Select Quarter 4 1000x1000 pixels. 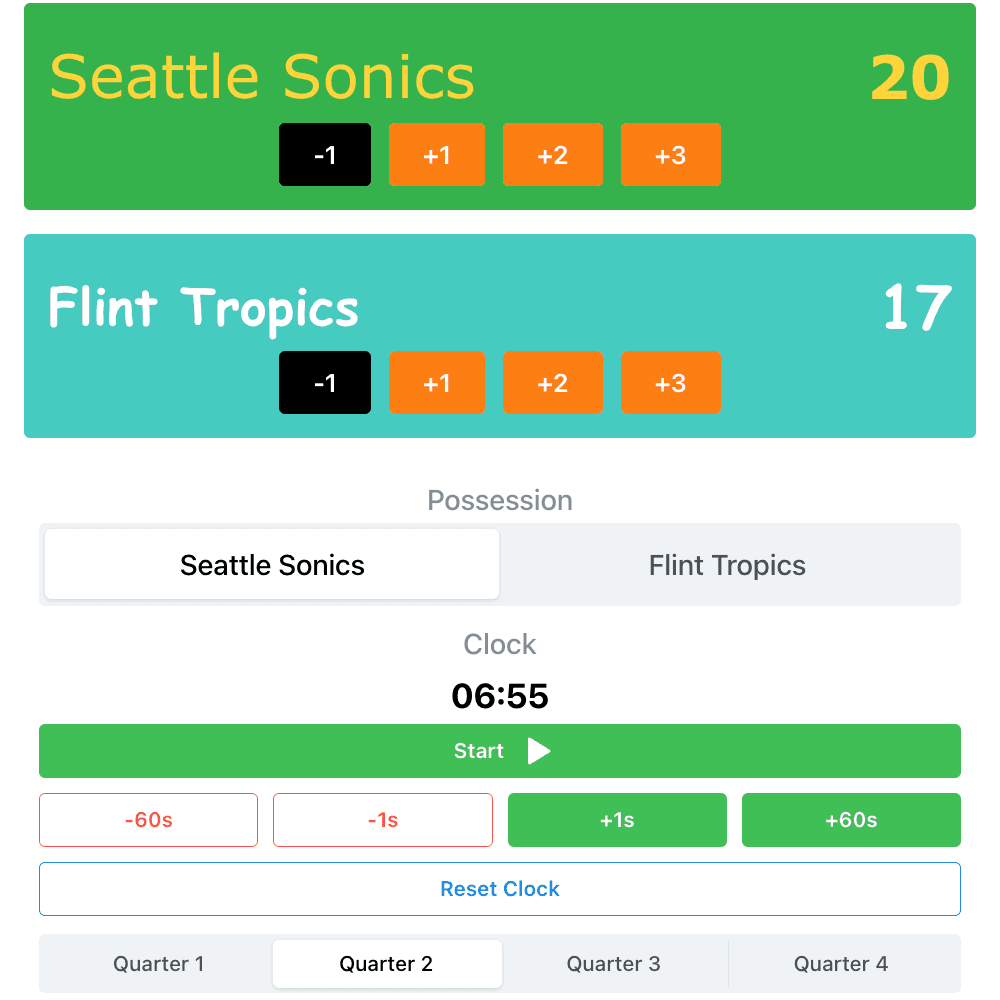pyautogui.click(x=841, y=964)
